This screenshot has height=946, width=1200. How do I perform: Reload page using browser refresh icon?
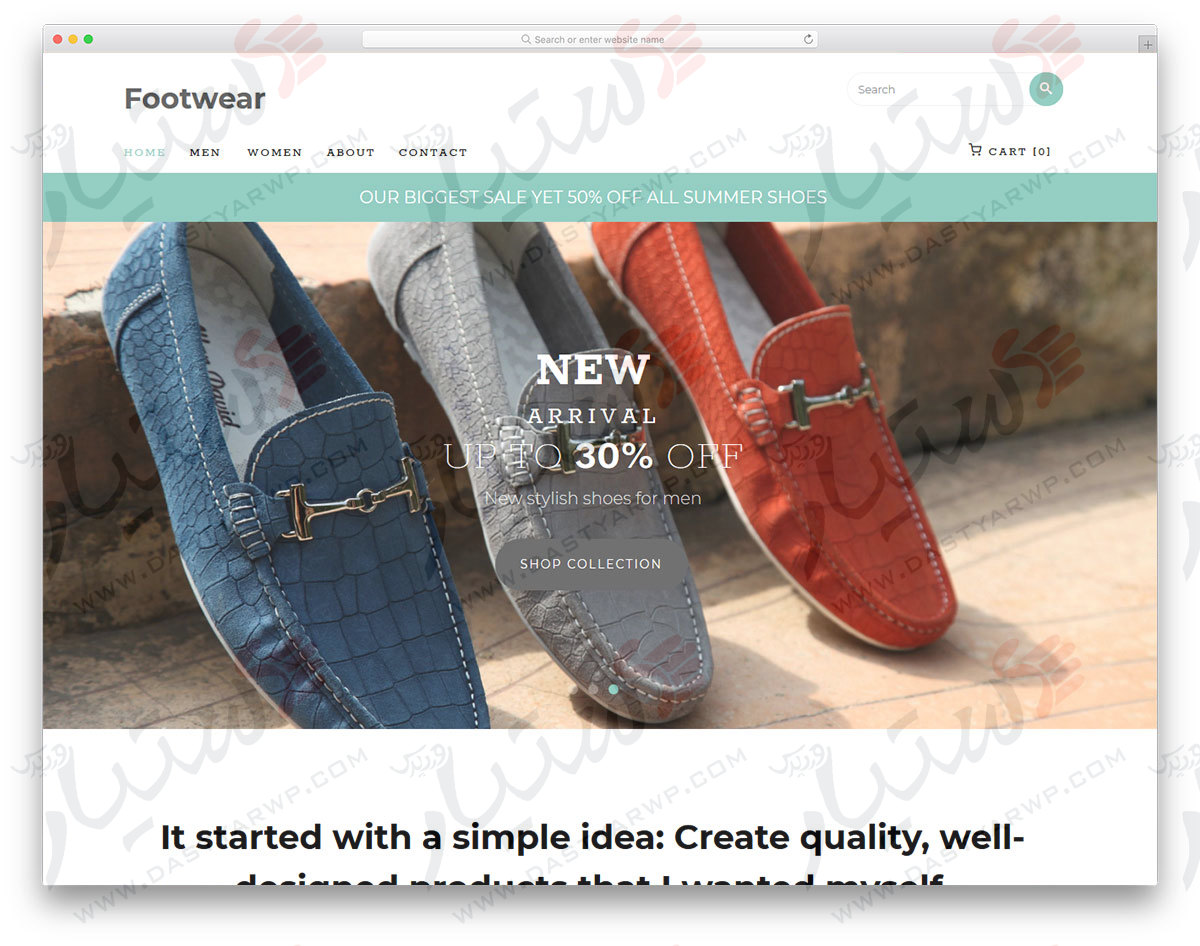pyautogui.click(x=808, y=39)
